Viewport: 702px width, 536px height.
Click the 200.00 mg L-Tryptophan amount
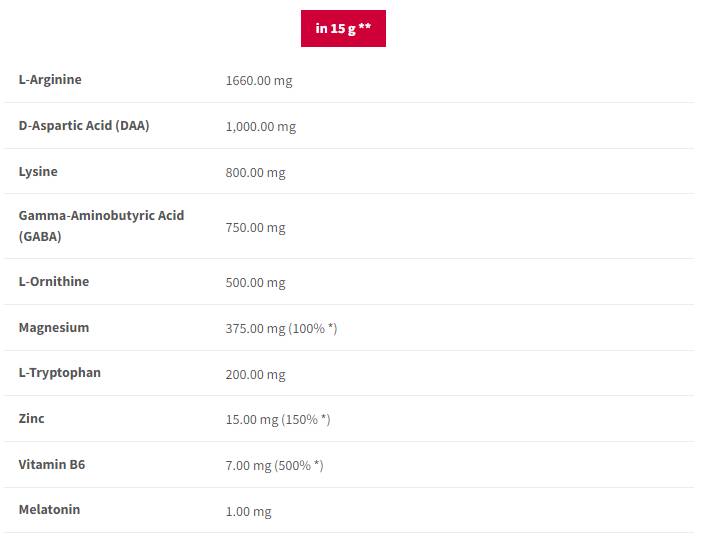pyautogui.click(x=256, y=375)
